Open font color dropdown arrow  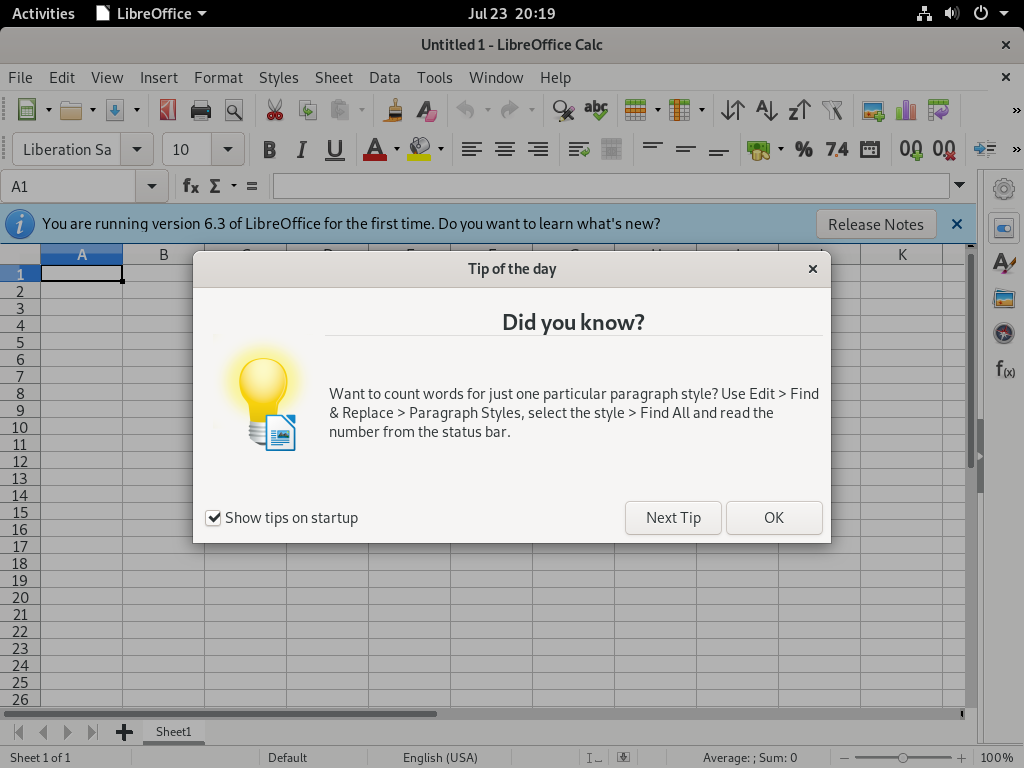[396, 150]
